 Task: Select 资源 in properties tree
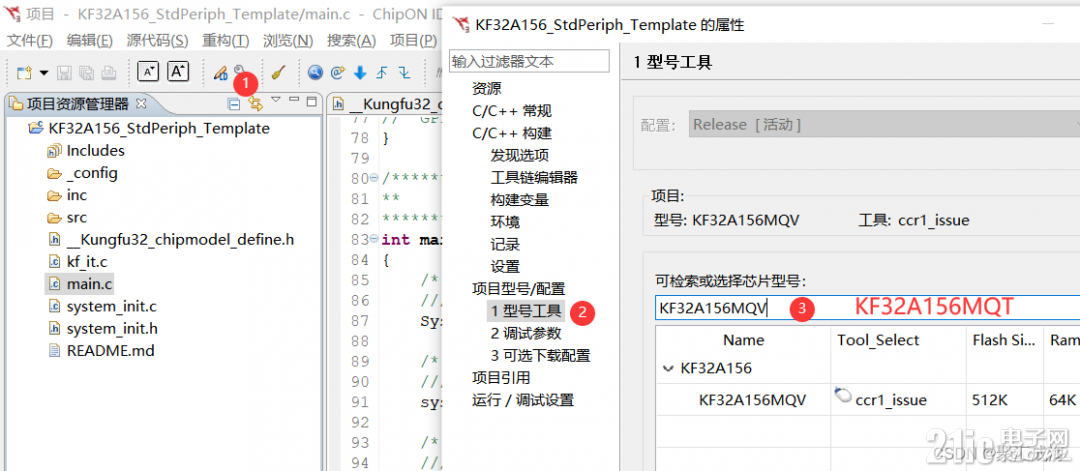pyautogui.click(x=486, y=89)
